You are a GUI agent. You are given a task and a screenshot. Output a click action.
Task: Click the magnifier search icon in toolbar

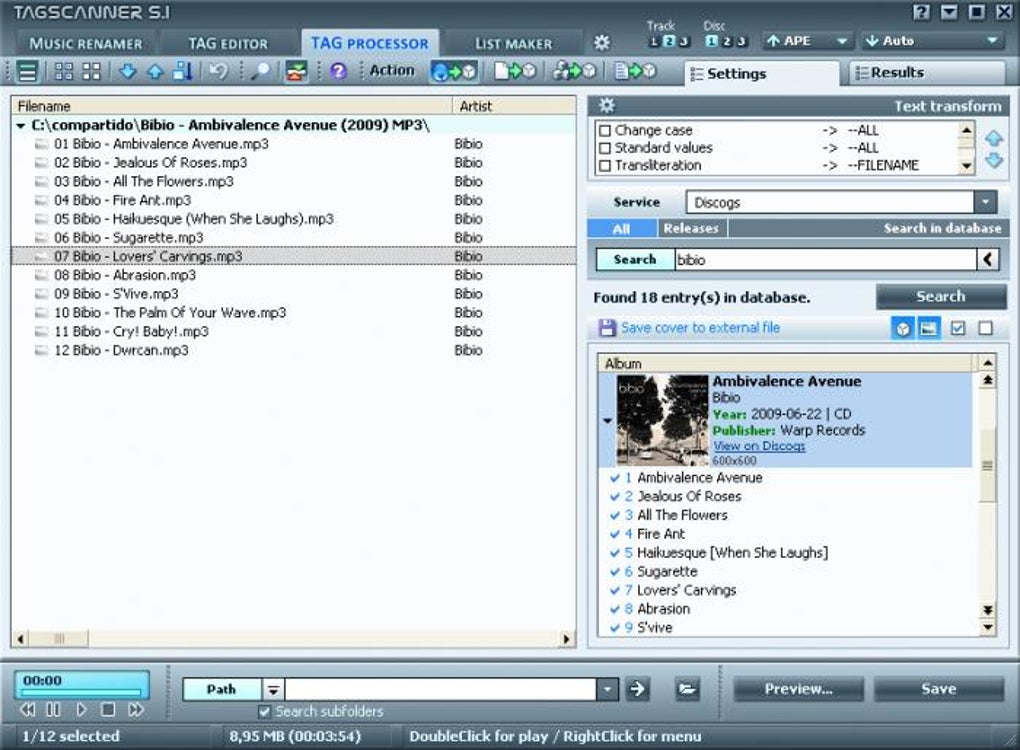[260, 71]
